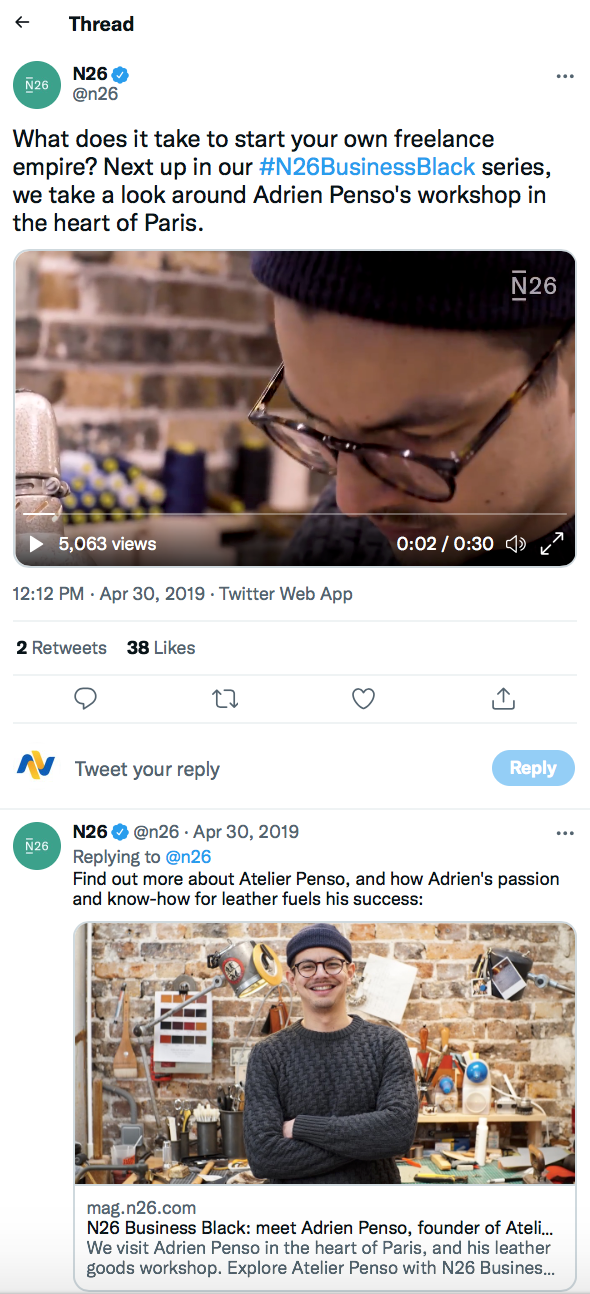The image size is (590, 1294).
Task: Open the more options menu on the reply tweet
Action: [x=566, y=832]
